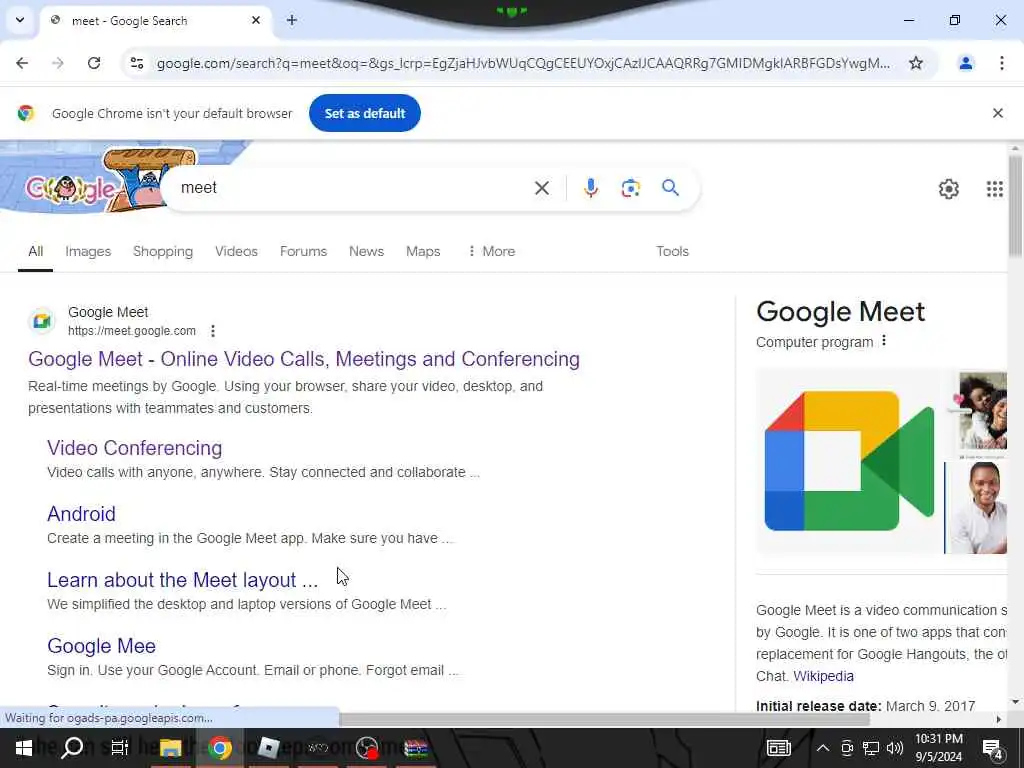Open the volume control in system tray
This screenshot has height=768, width=1024.
click(895, 748)
